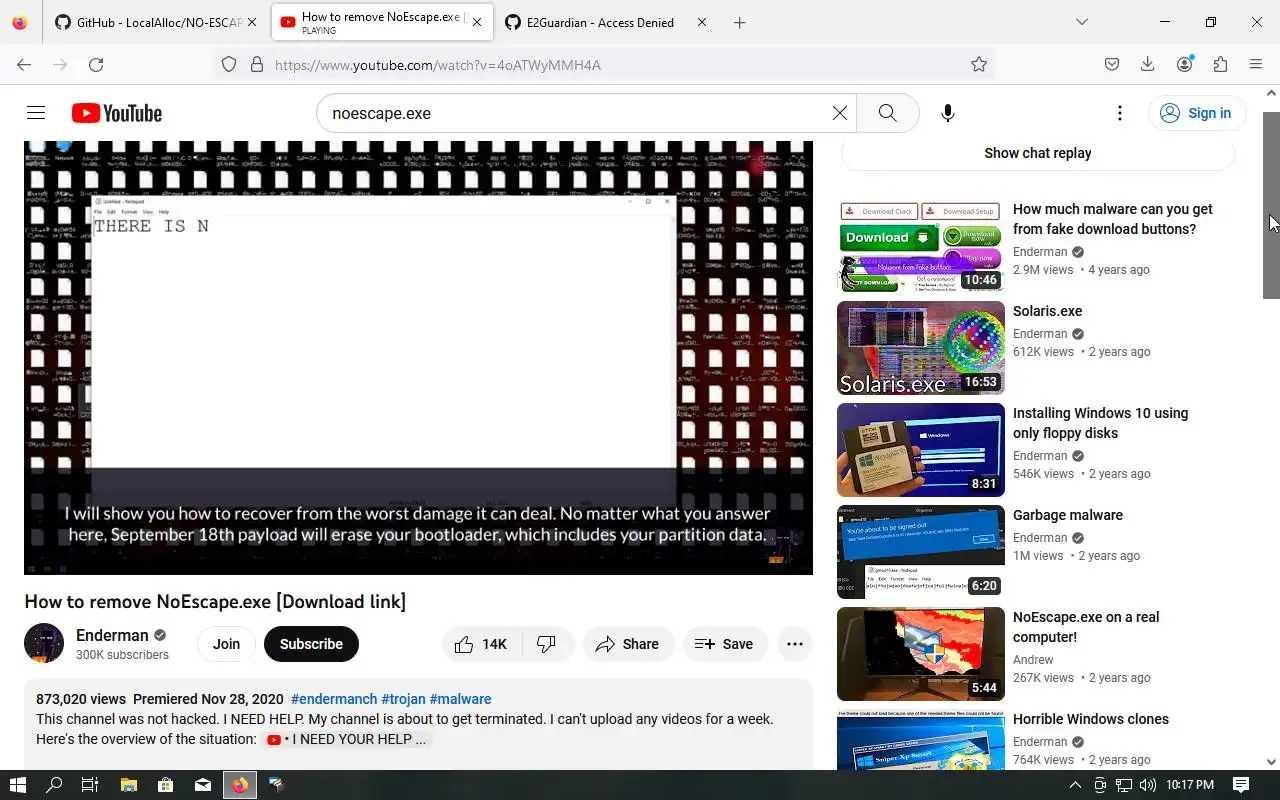Open Firefox extensions puzzle icon
The image size is (1280, 800).
(1220, 65)
